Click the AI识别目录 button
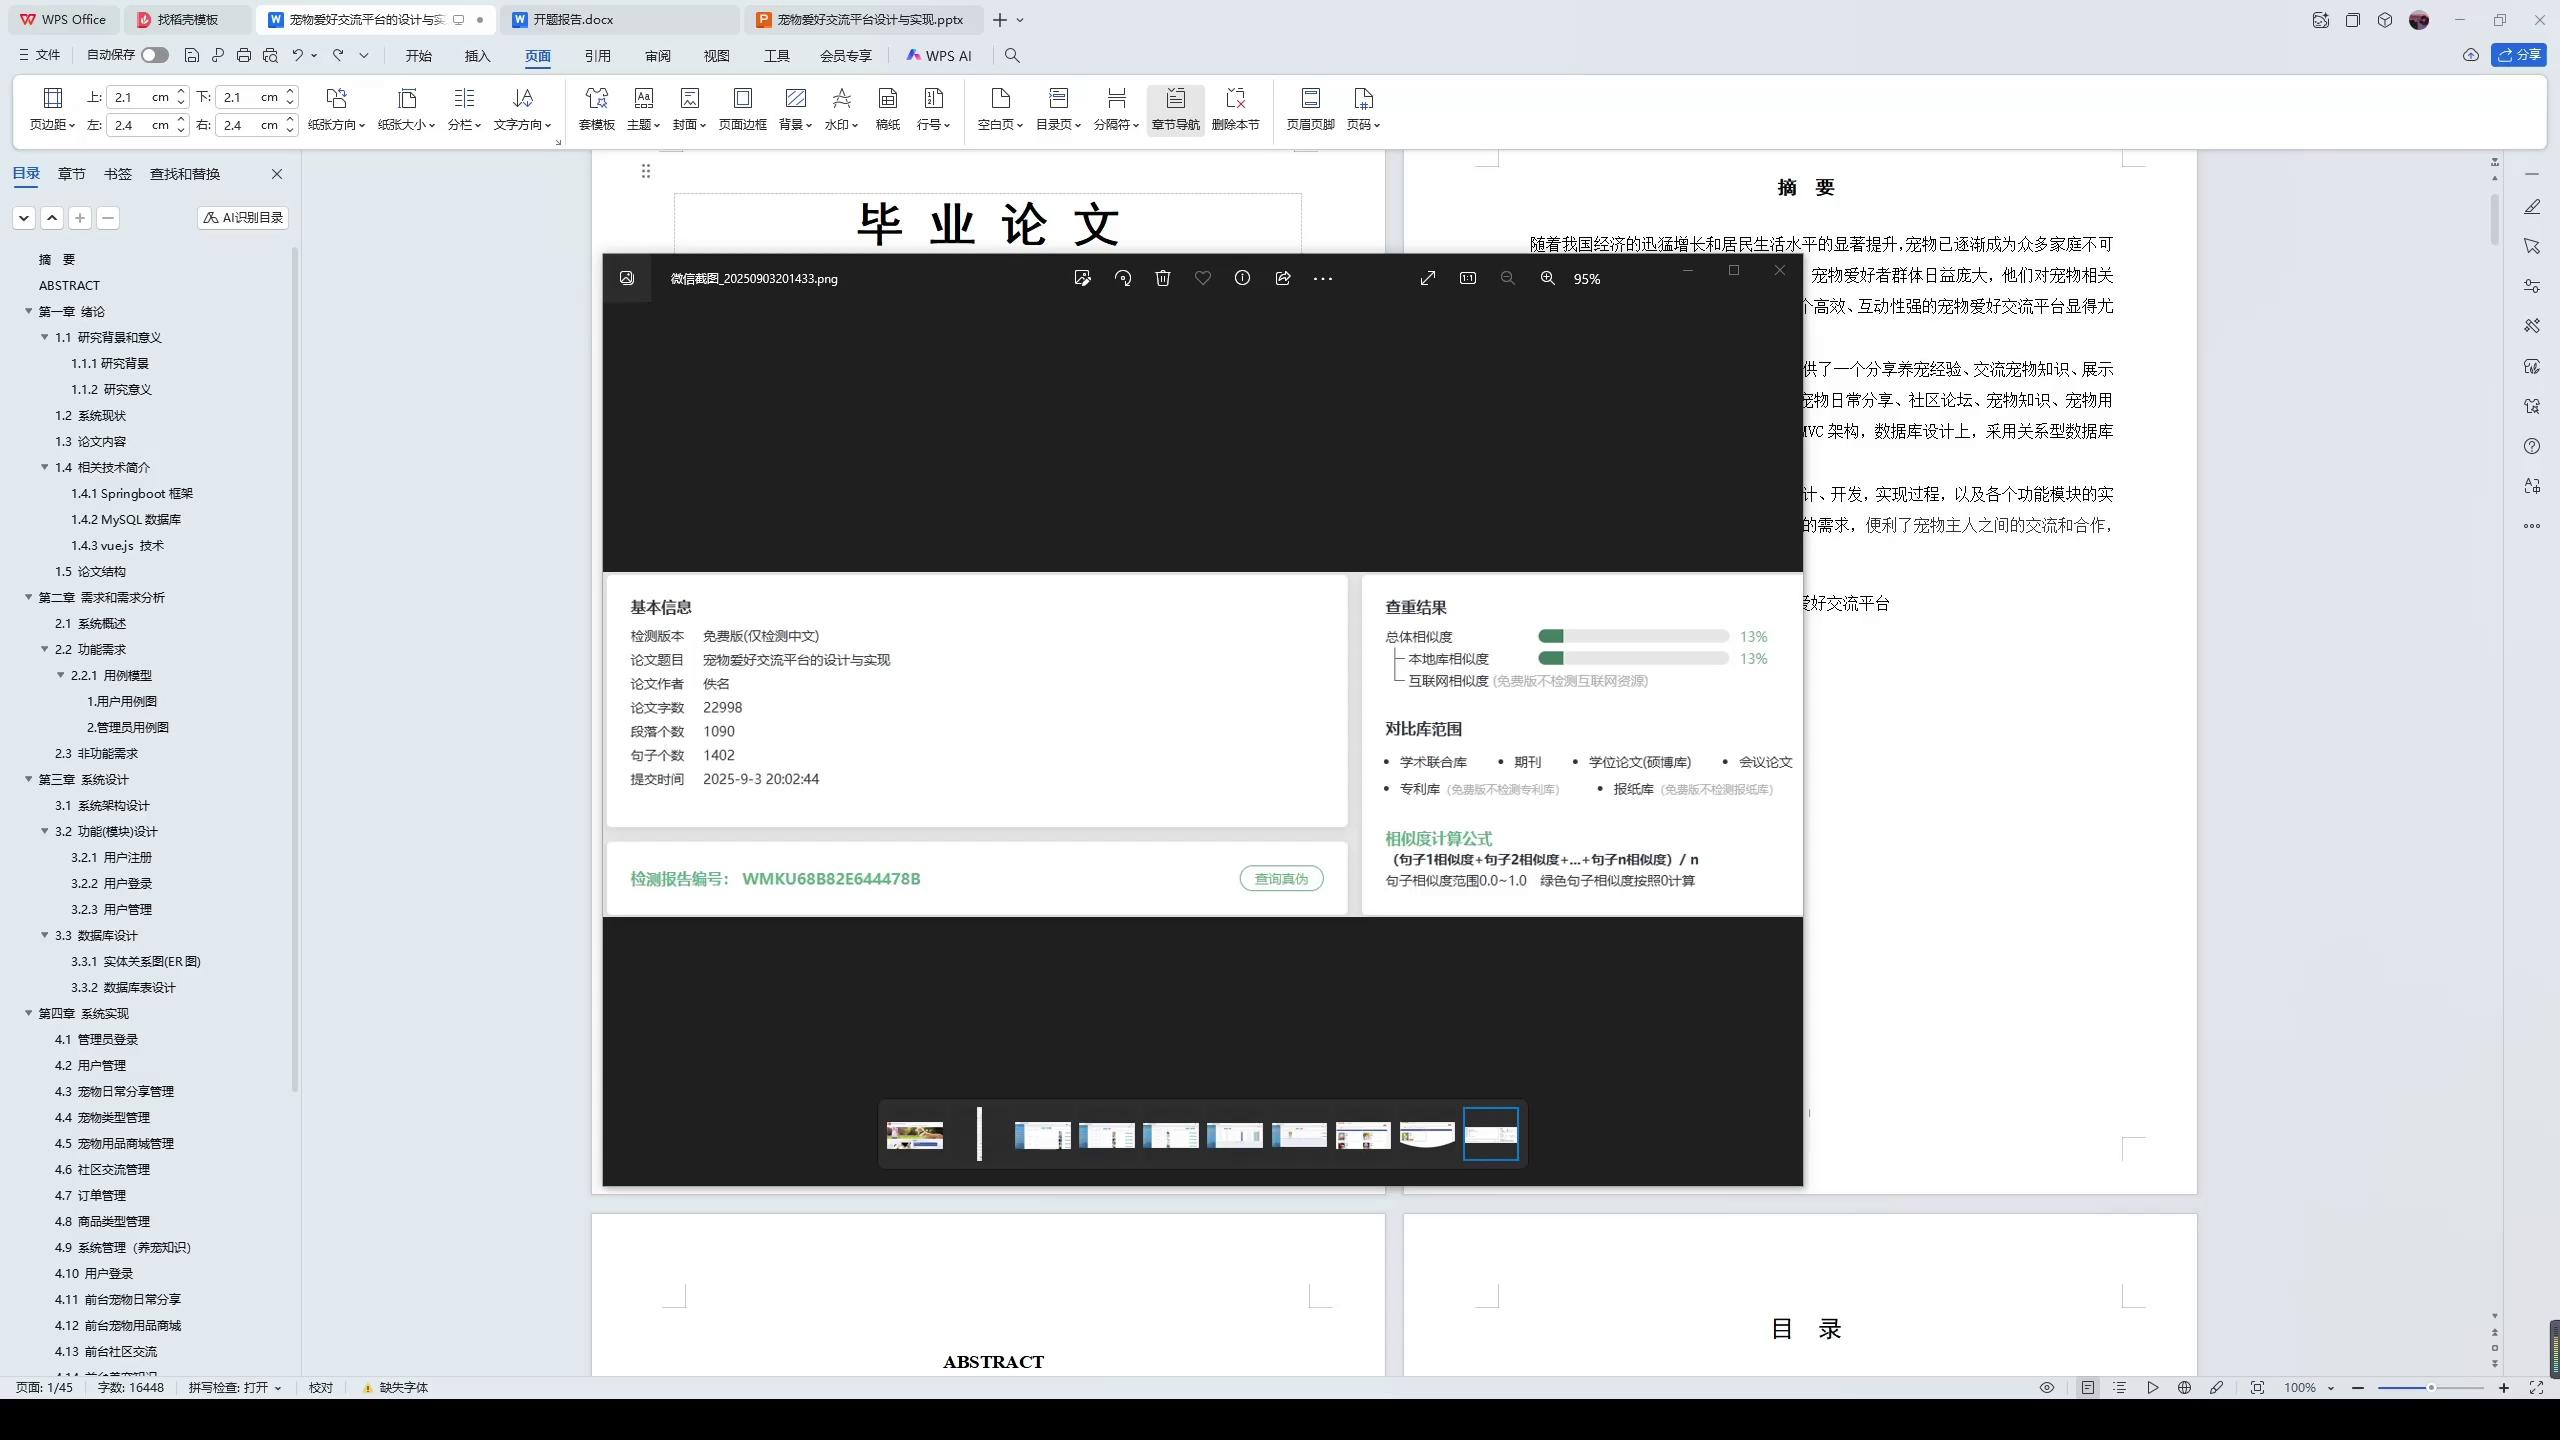This screenshot has height=1440, width=2560. [x=242, y=217]
